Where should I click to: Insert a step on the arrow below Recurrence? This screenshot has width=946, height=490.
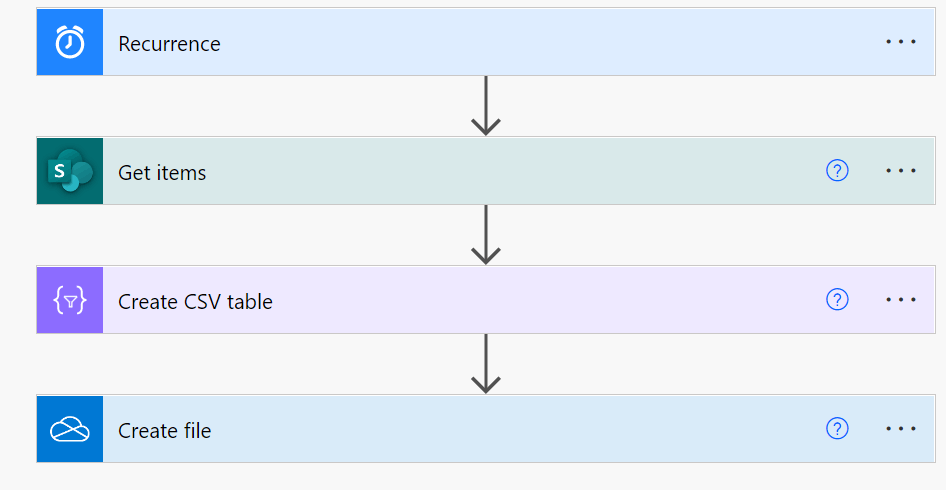click(x=486, y=106)
